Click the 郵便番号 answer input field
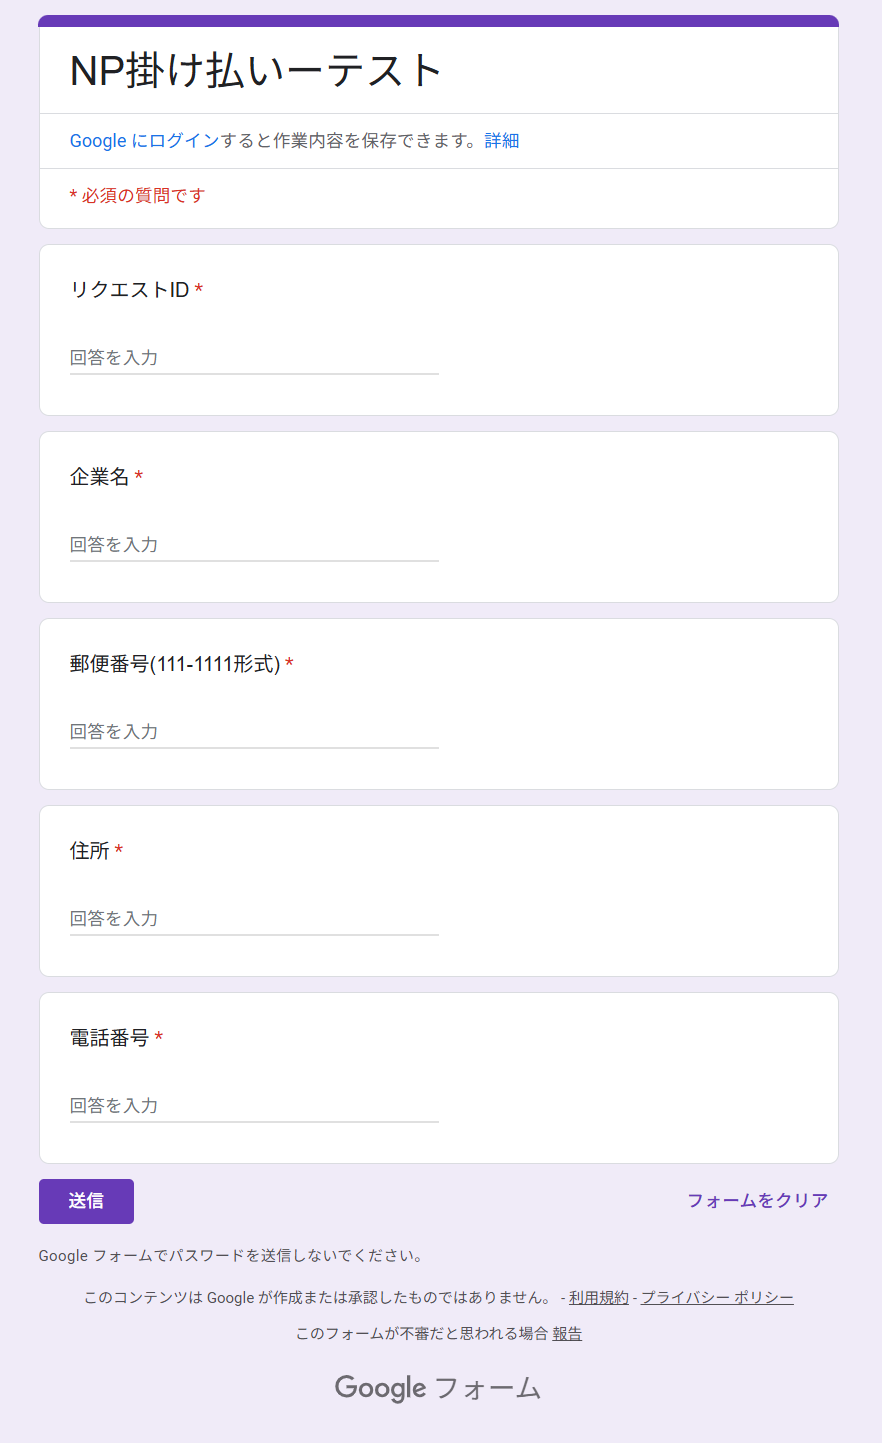The width and height of the screenshot is (882, 1443). 254,732
